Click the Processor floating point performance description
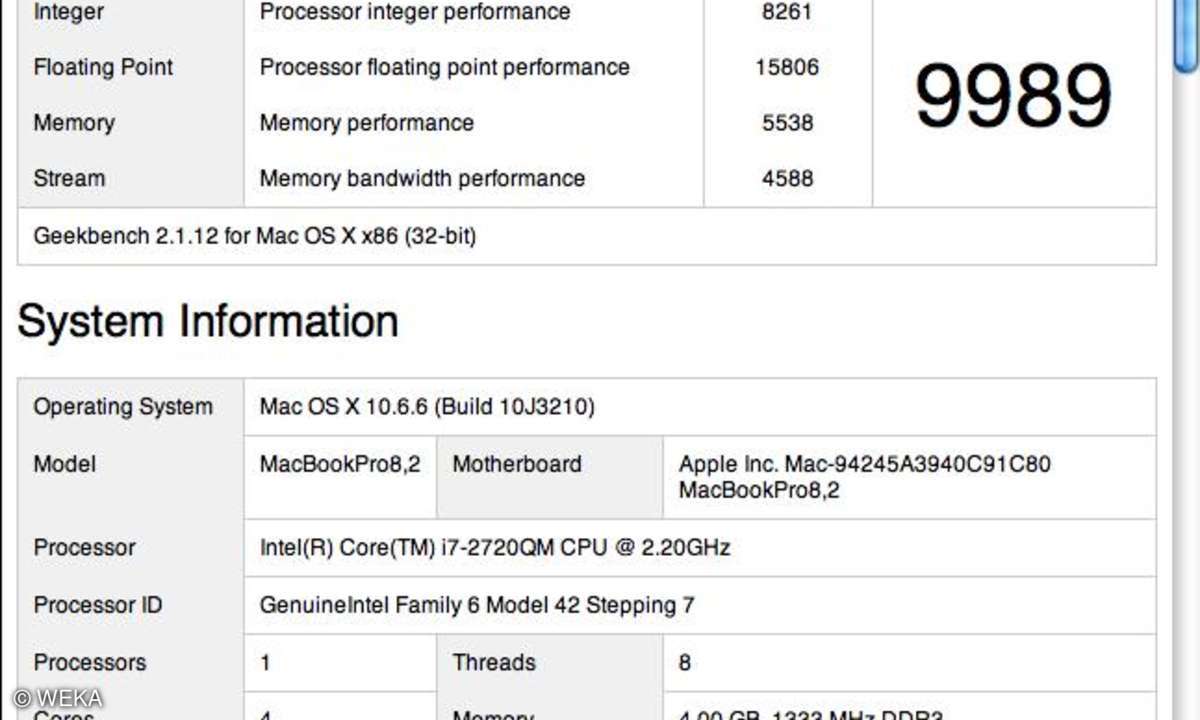Viewport: 1200px width, 720px height. (445, 67)
